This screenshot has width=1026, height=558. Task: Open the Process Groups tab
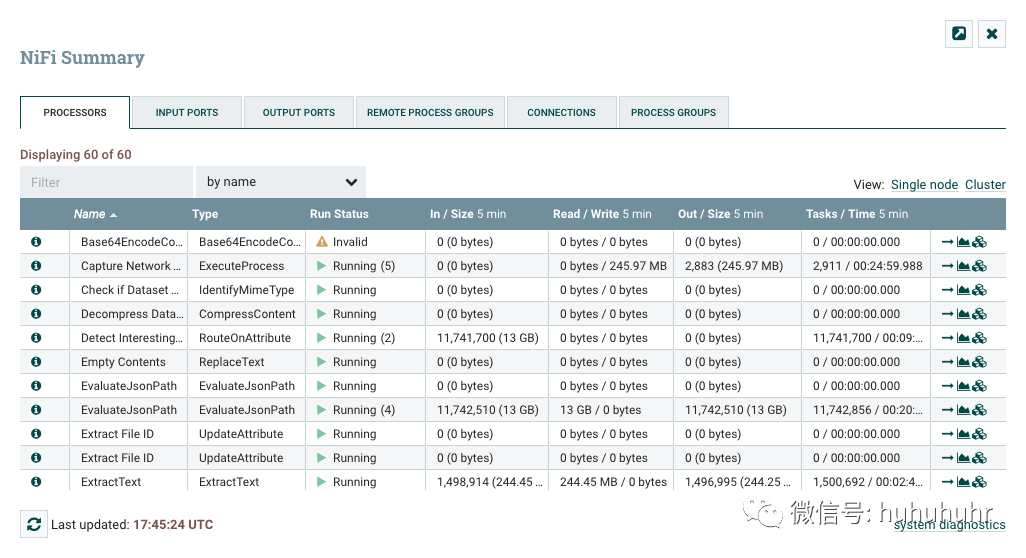[x=673, y=113]
